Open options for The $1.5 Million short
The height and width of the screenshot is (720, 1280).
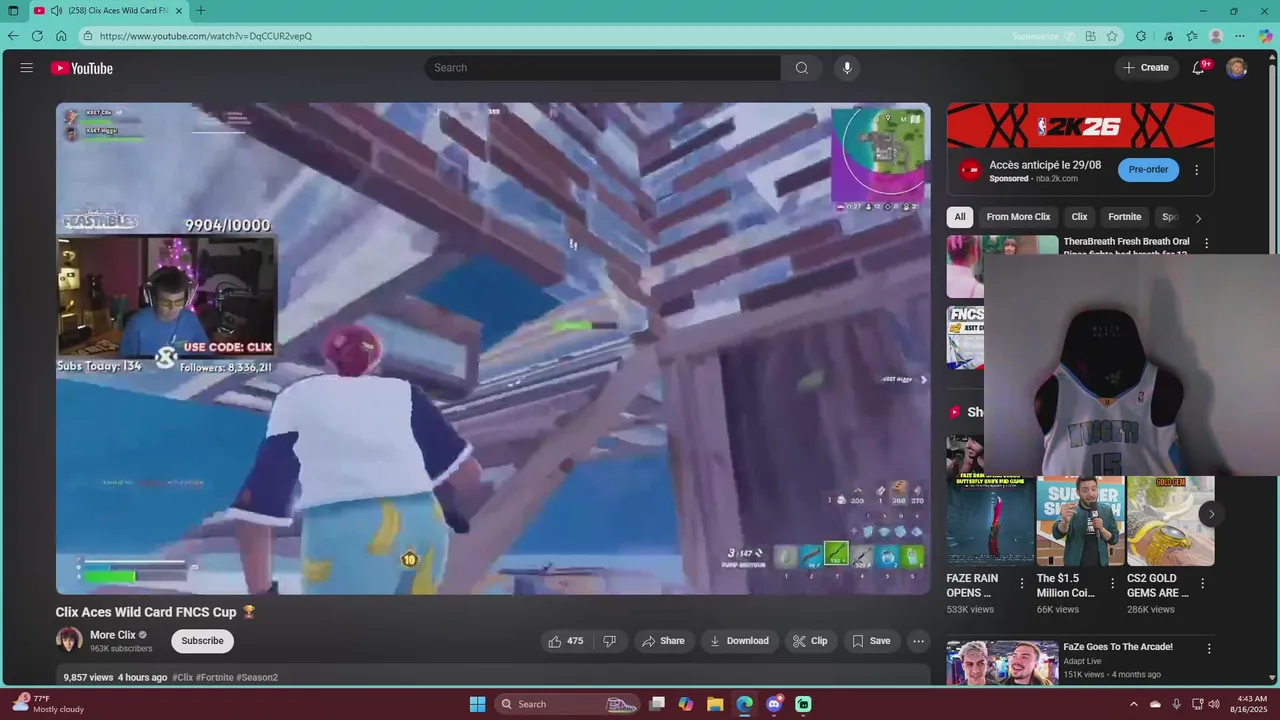coord(1110,584)
